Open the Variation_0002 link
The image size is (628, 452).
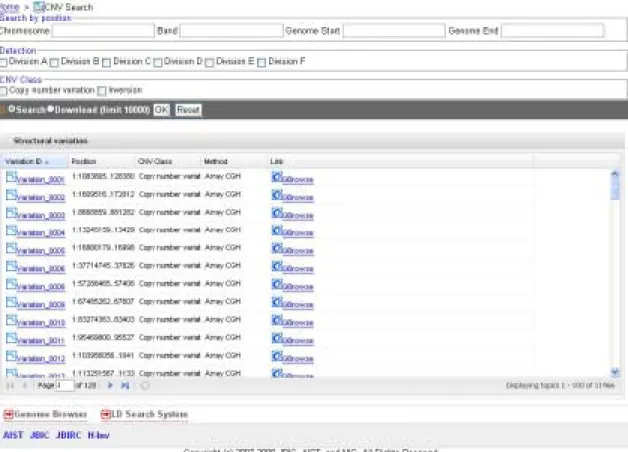[41, 197]
